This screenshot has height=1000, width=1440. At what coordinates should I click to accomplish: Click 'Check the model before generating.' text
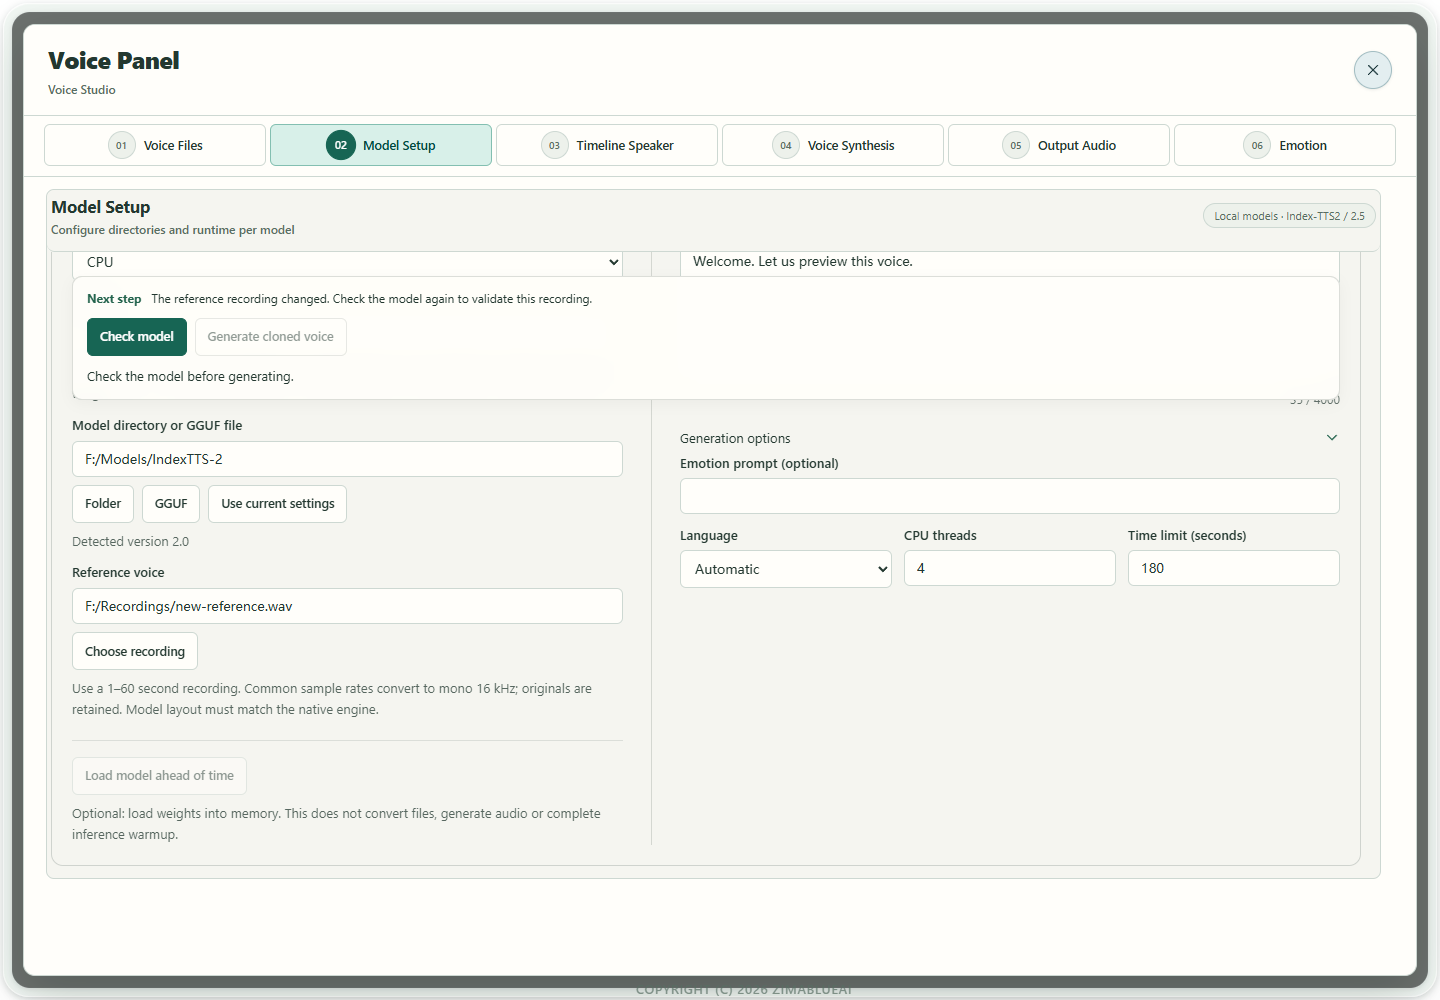[x=190, y=377]
